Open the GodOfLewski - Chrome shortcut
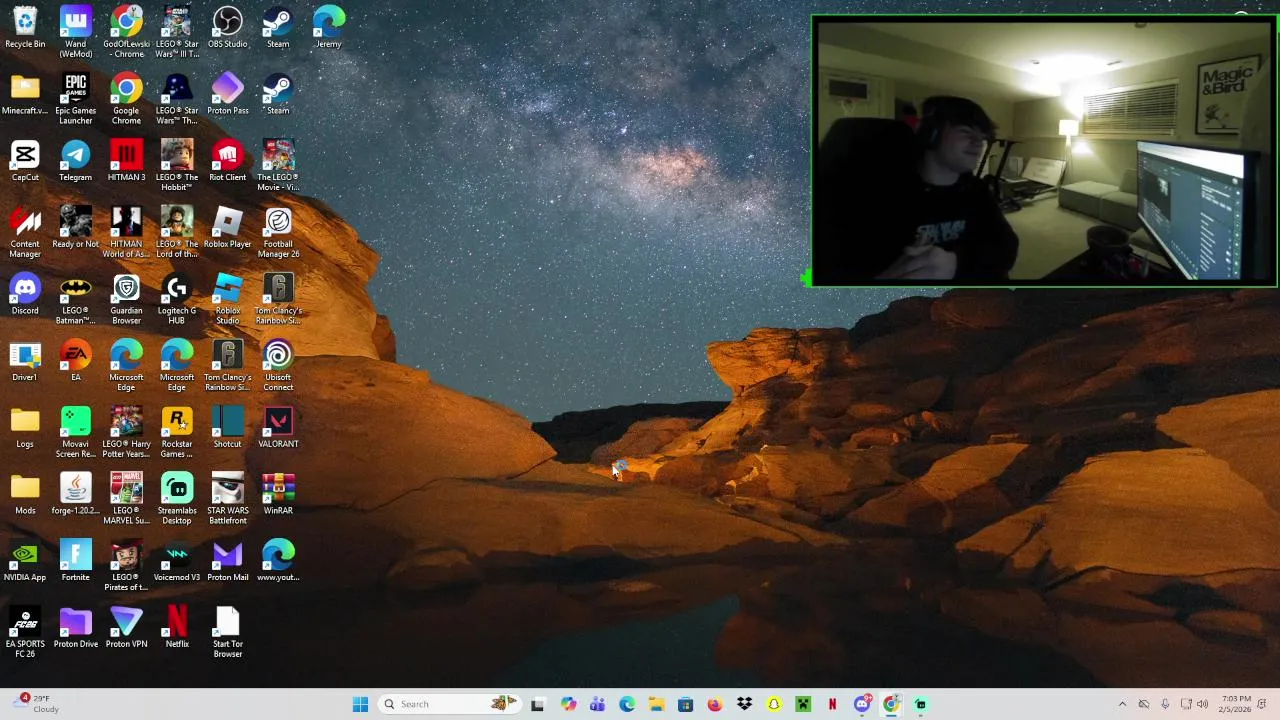The width and height of the screenshot is (1280, 720). click(x=126, y=33)
